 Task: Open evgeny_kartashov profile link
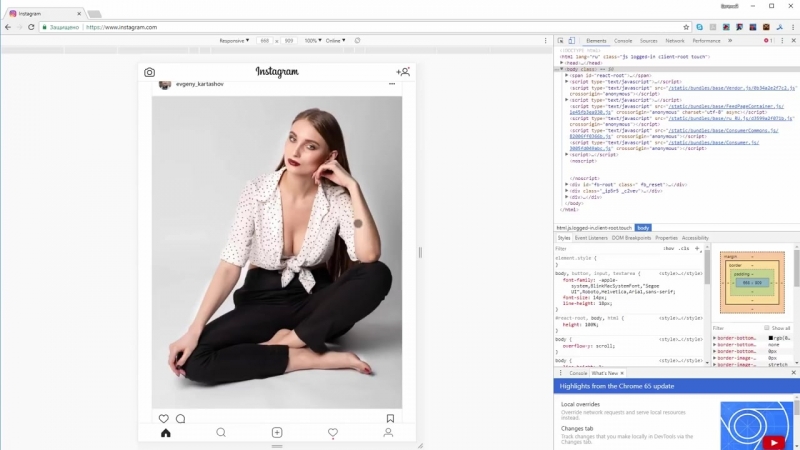tap(199, 84)
